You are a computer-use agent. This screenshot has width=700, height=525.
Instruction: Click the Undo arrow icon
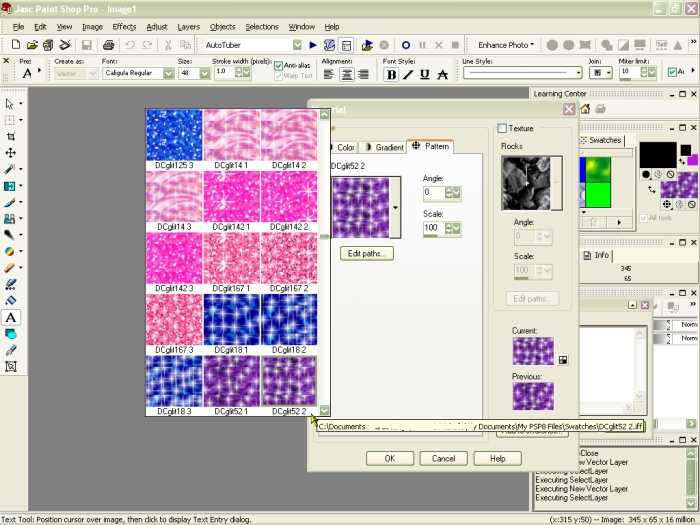coord(130,45)
